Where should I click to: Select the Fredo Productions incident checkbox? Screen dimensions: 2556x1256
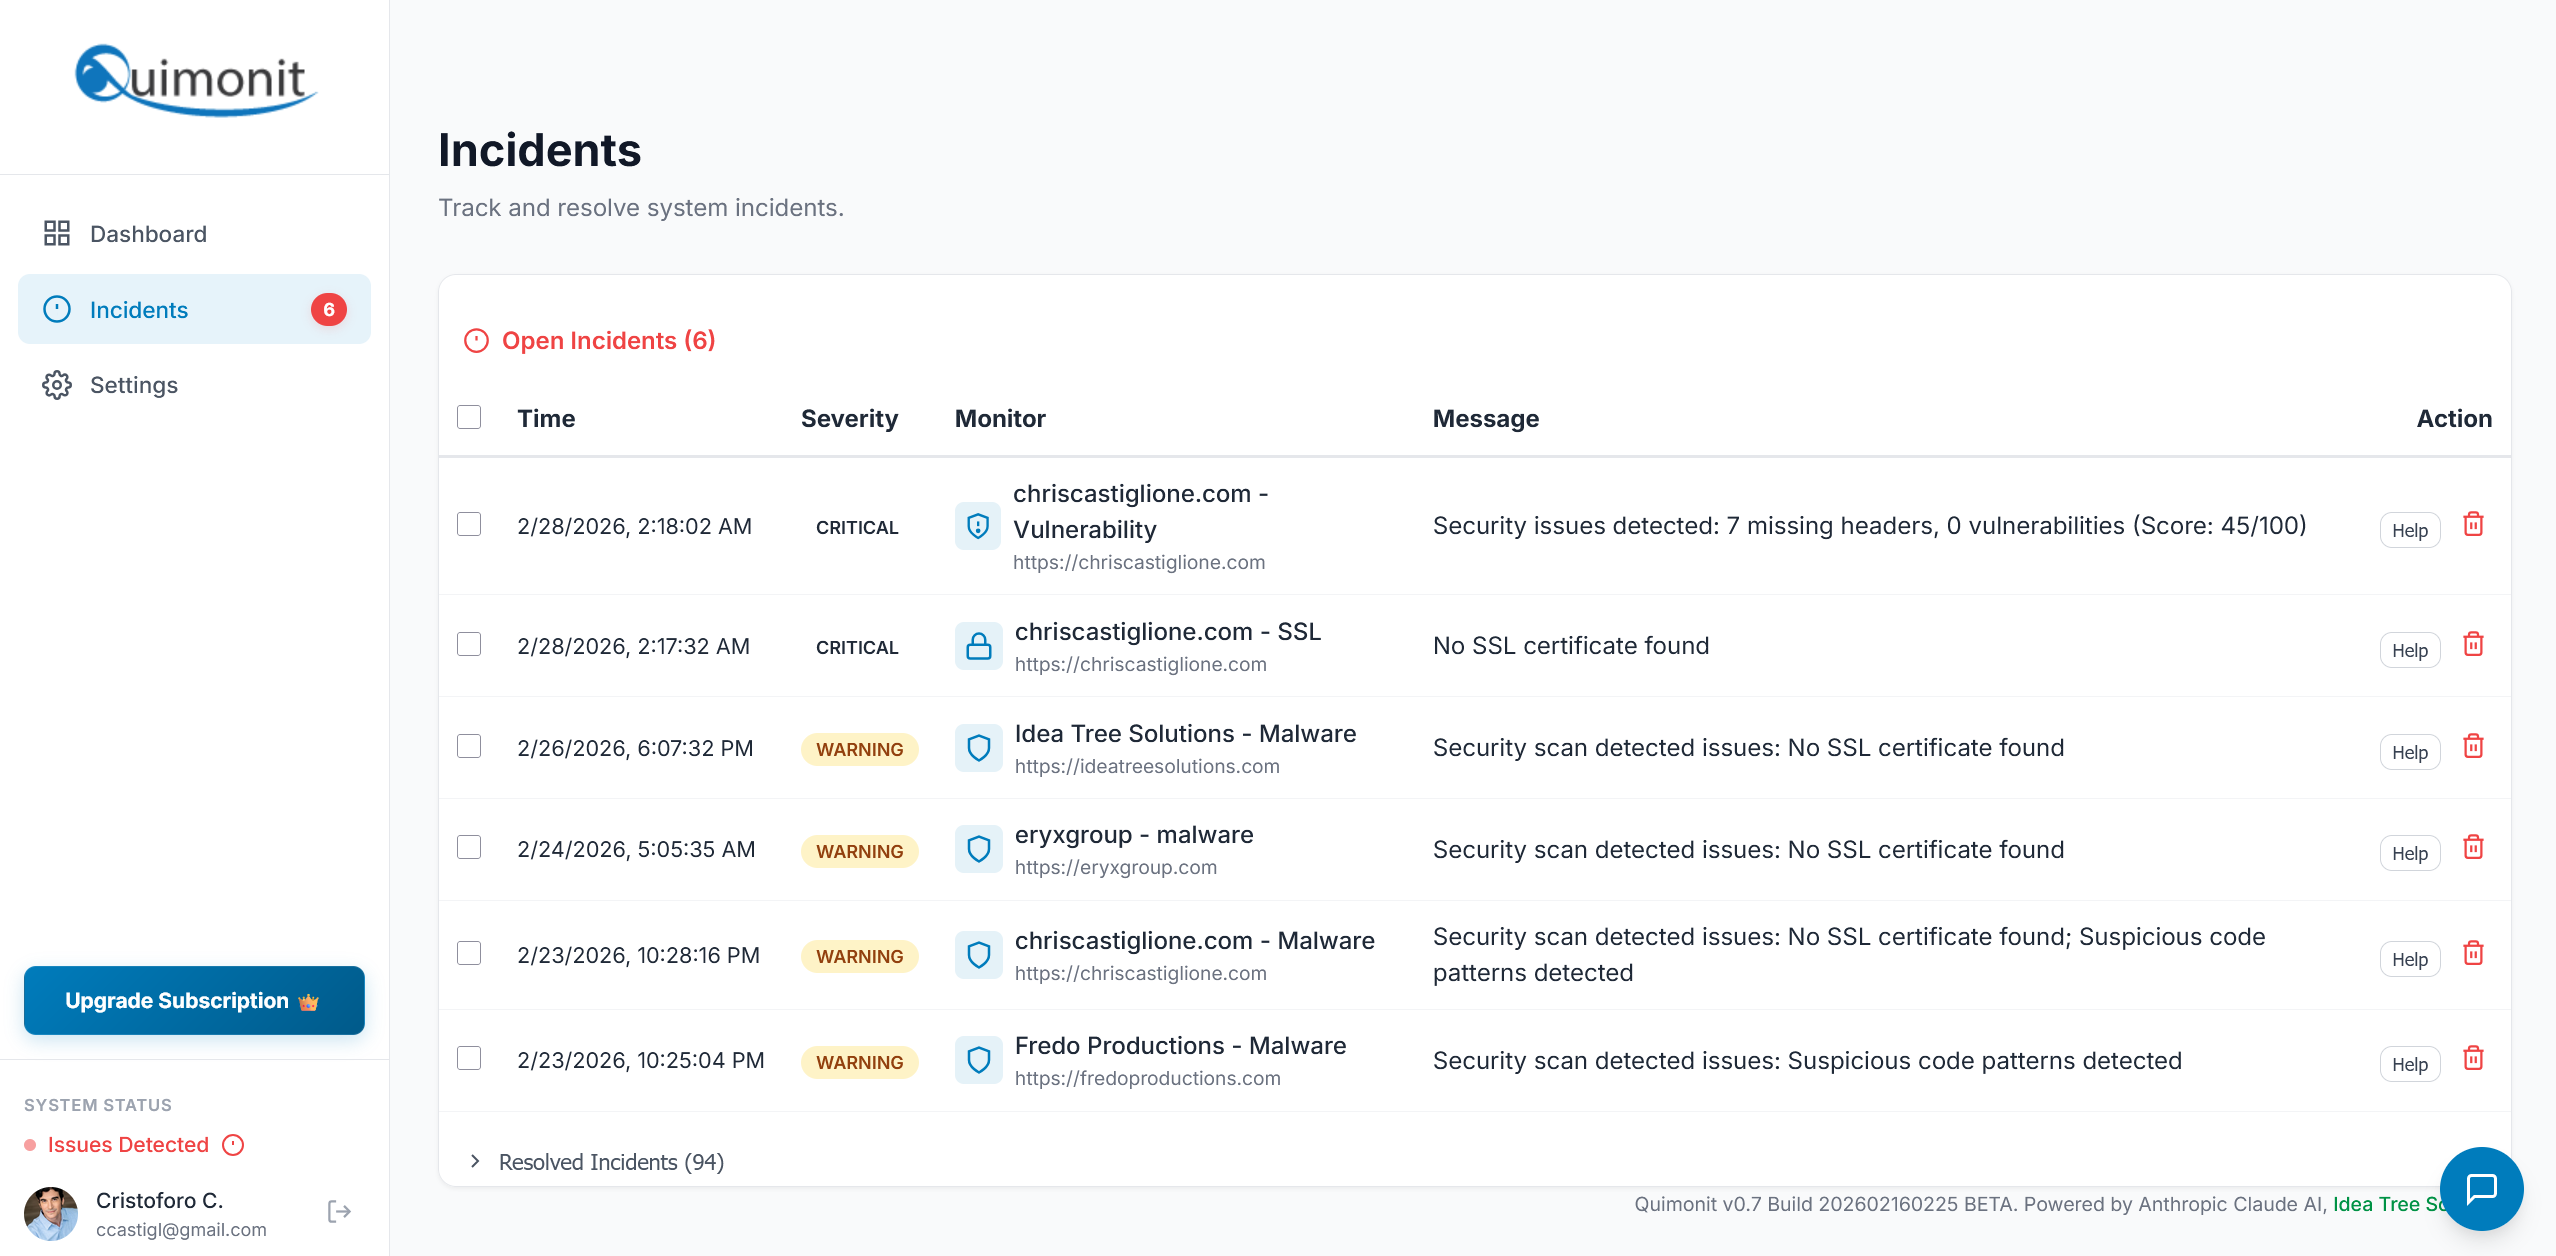pyautogui.click(x=469, y=1058)
